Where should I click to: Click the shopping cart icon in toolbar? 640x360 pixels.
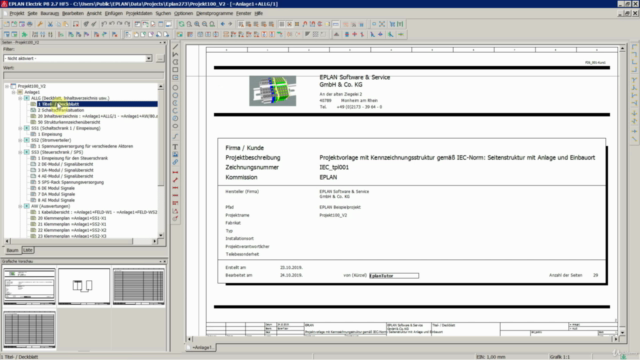[392, 24]
